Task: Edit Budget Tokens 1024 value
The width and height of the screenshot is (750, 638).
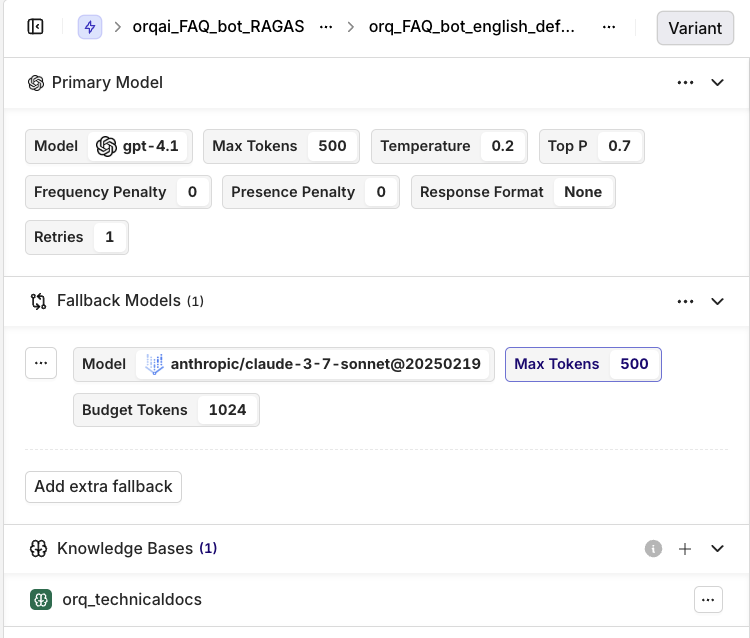Action: tap(166, 410)
